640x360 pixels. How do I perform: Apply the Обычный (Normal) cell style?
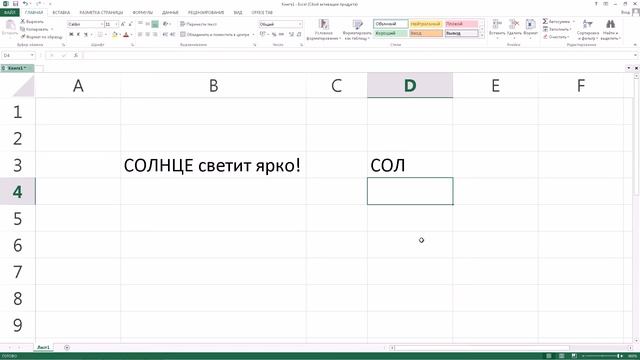pyautogui.click(x=391, y=24)
